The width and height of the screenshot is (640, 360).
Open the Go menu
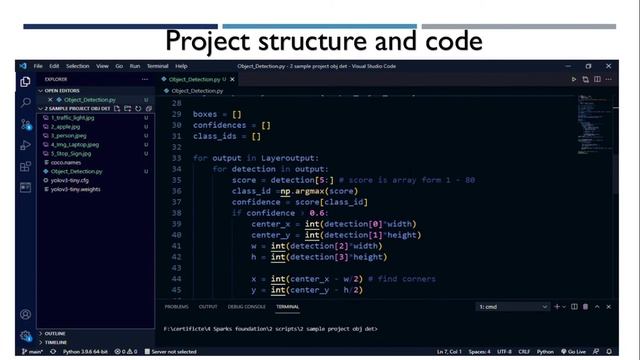coord(119,66)
